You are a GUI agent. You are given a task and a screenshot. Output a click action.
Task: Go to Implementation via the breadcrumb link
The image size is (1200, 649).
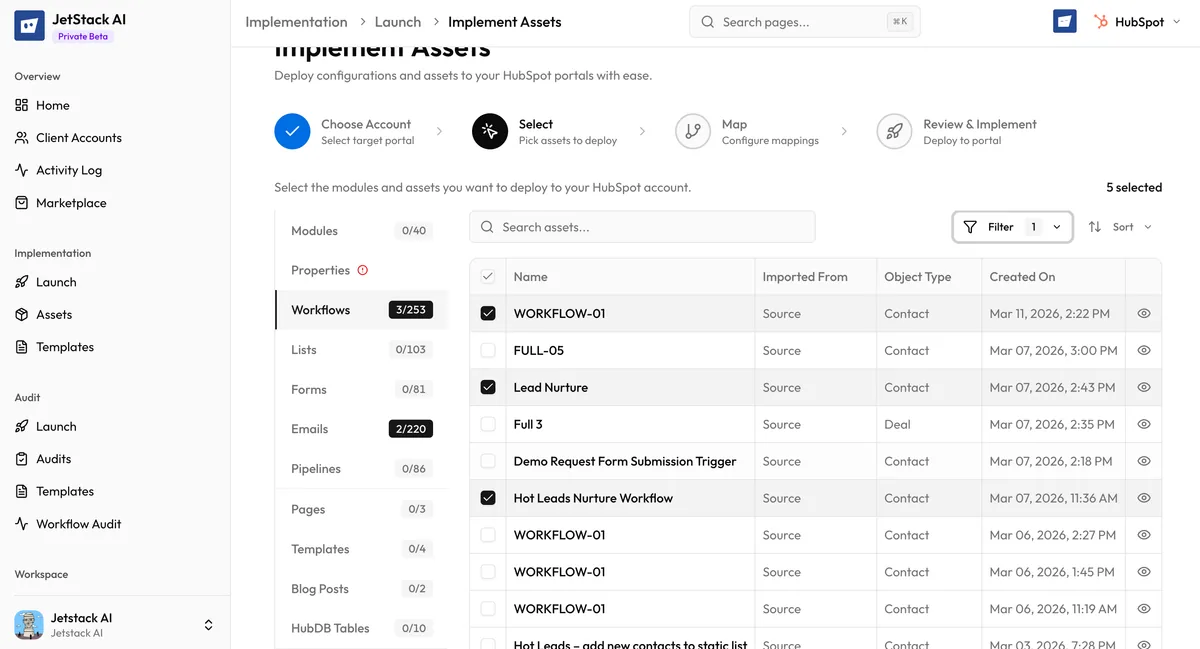(x=296, y=20)
